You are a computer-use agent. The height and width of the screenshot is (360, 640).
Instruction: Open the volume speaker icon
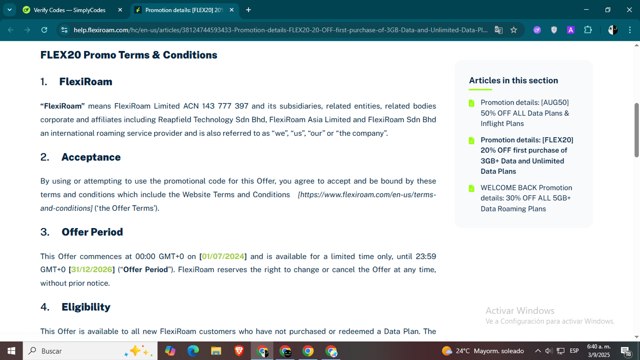click(x=549, y=351)
